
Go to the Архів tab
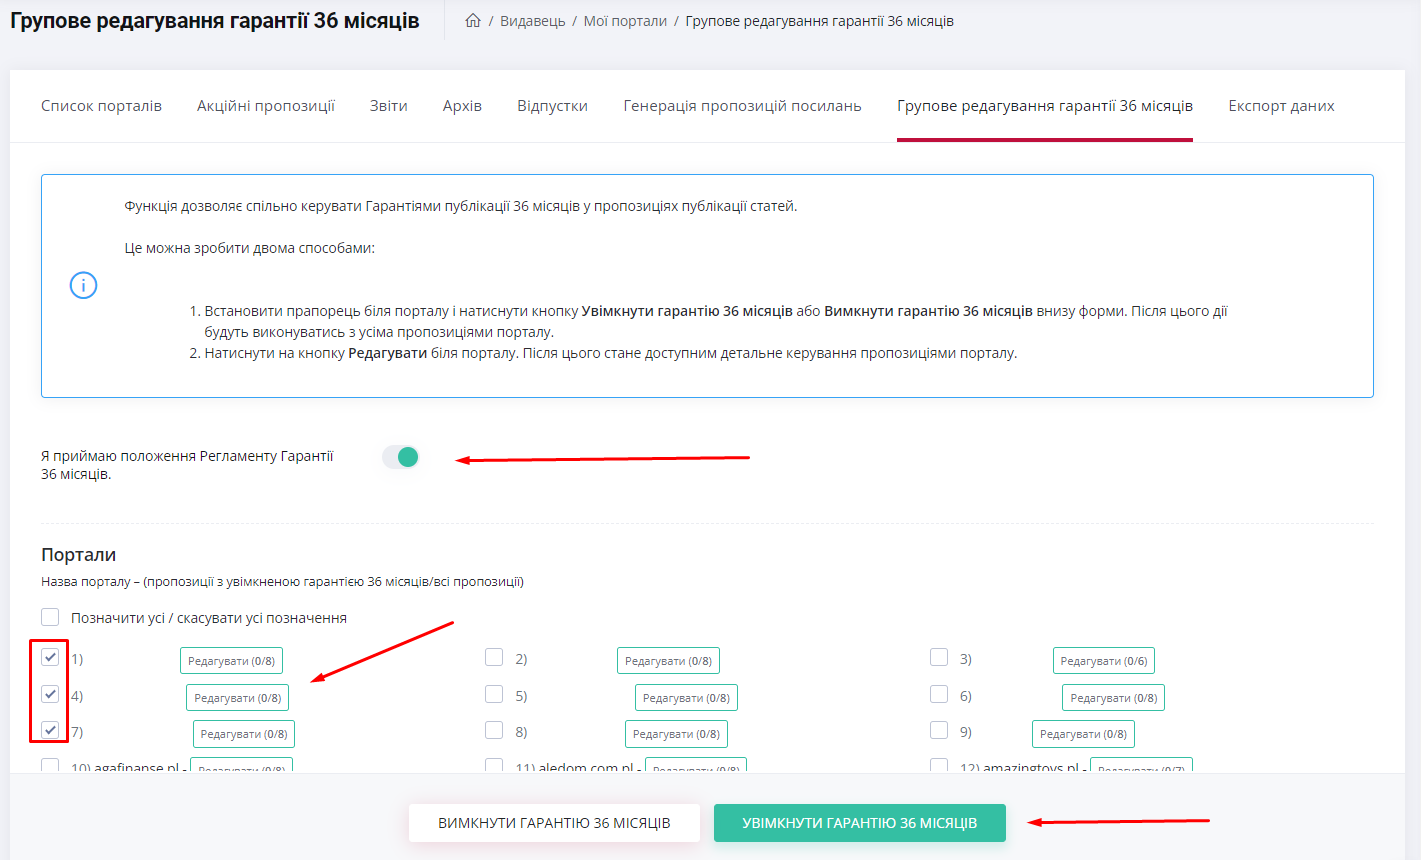pyautogui.click(x=462, y=106)
